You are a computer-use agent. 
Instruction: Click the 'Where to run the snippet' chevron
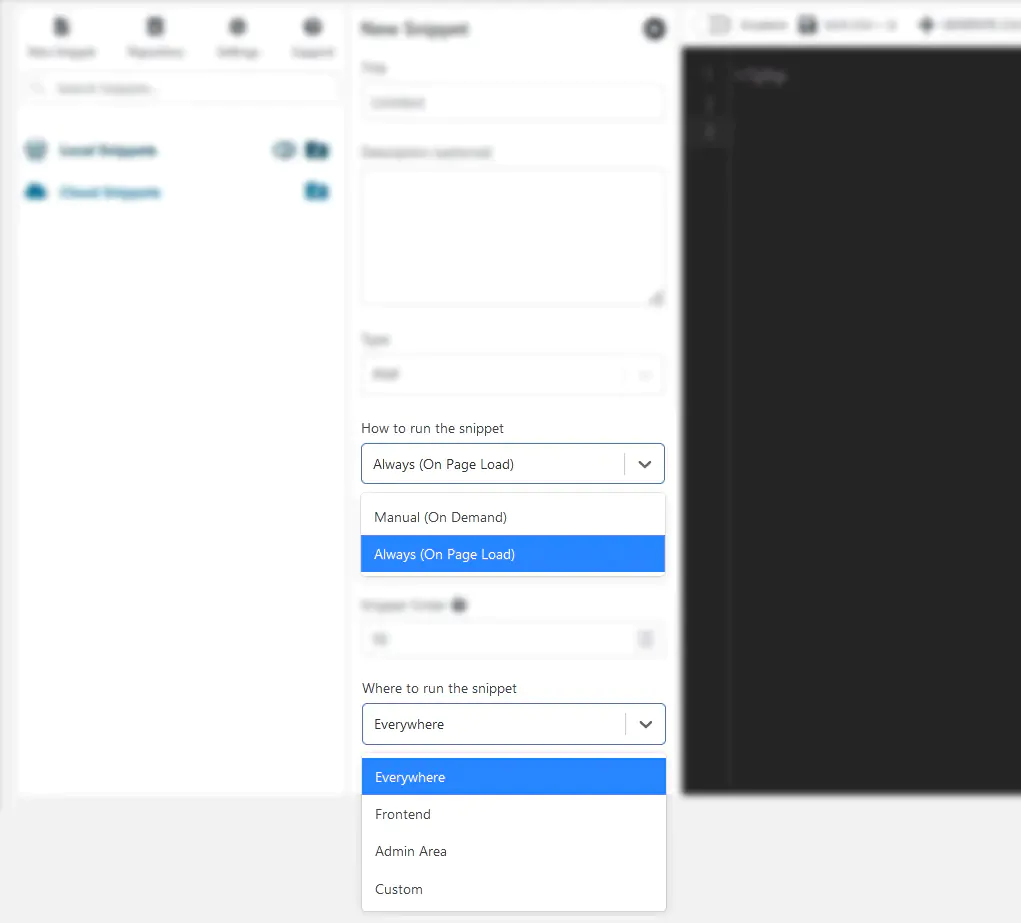point(646,724)
